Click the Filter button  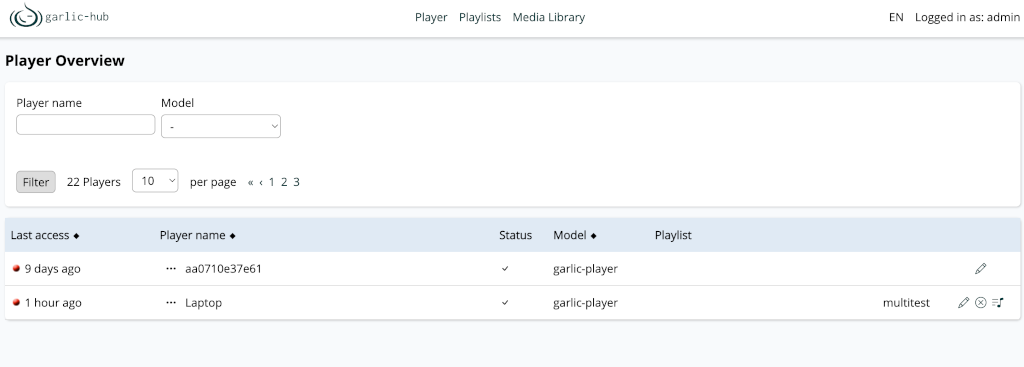(x=36, y=182)
